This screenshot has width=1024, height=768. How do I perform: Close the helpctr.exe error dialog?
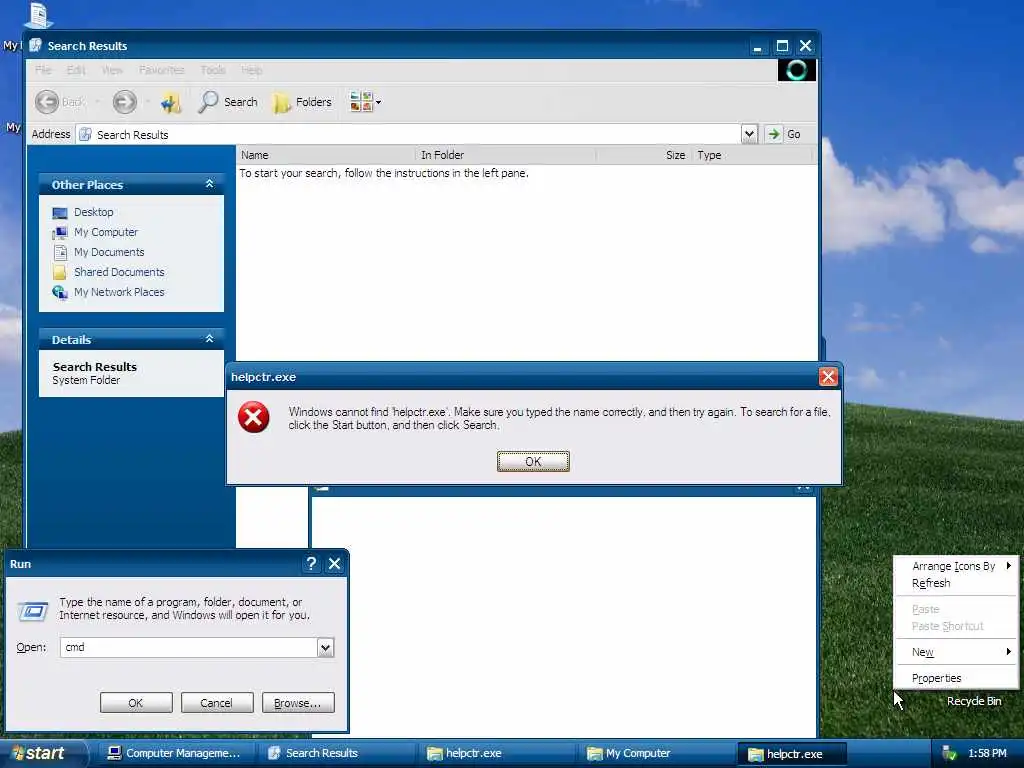coord(828,377)
